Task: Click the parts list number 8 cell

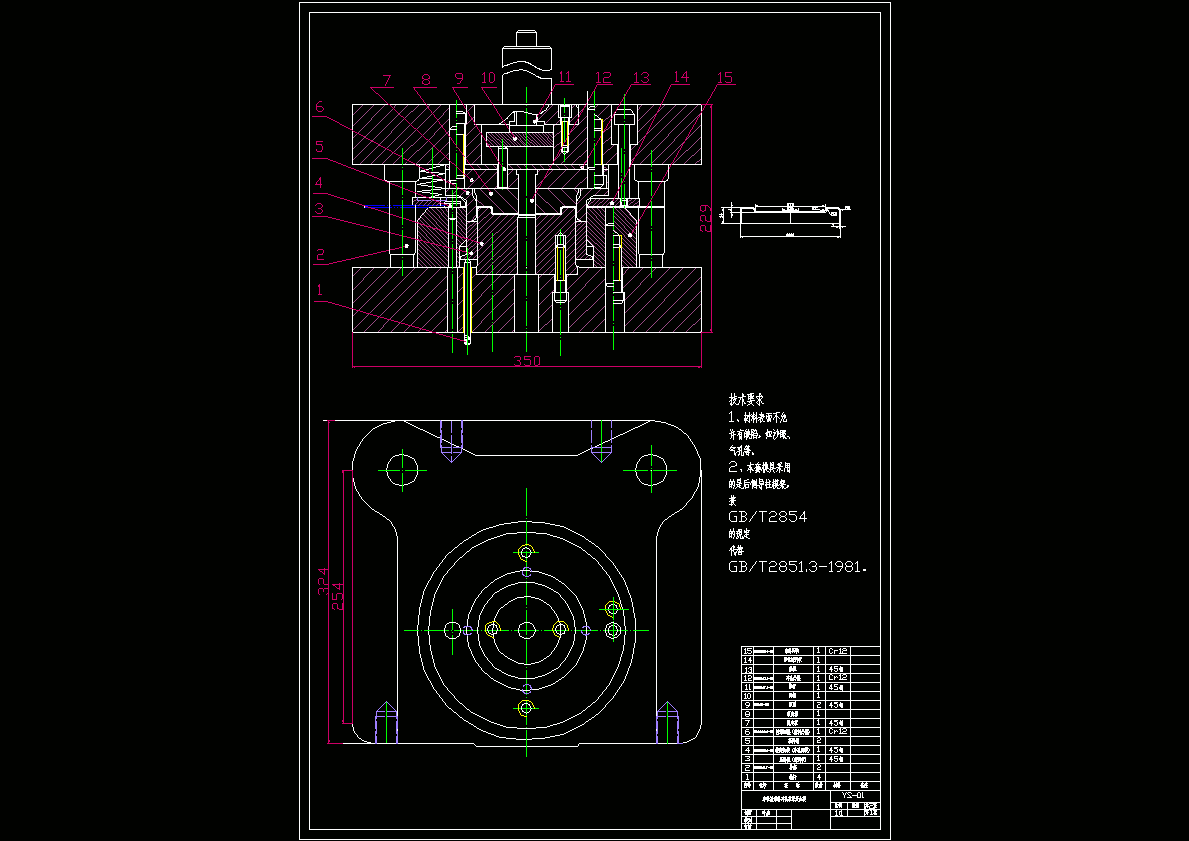Action: tap(747, 714)
